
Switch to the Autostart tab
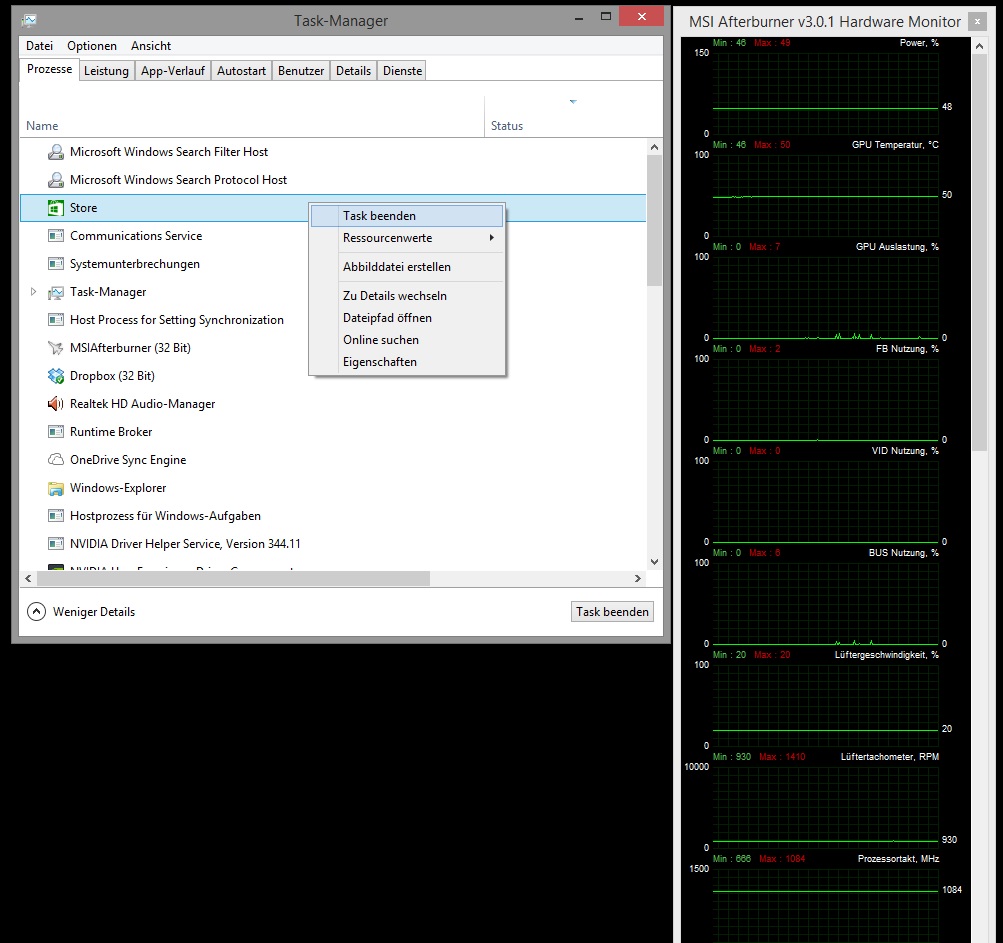tap(241, 70)
